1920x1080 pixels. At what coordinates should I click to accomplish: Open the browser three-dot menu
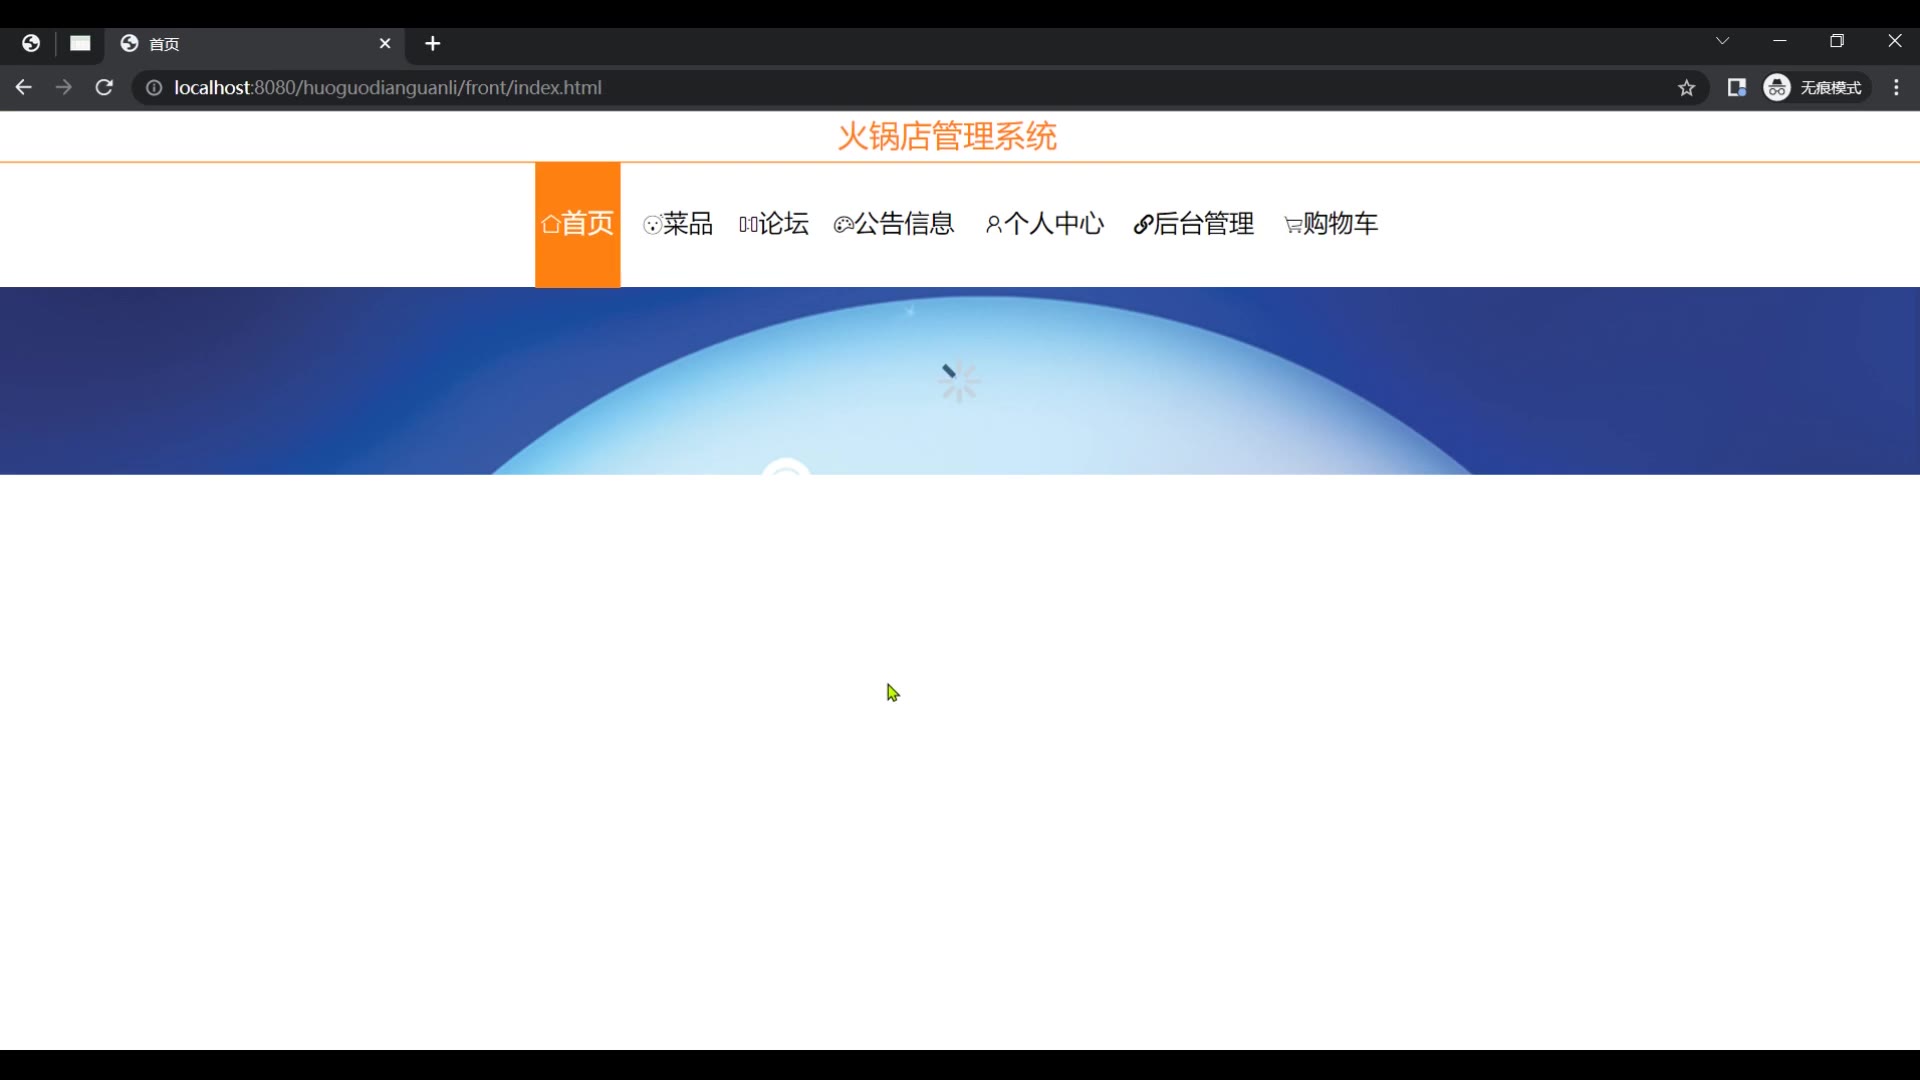(x=1897, y=88)
